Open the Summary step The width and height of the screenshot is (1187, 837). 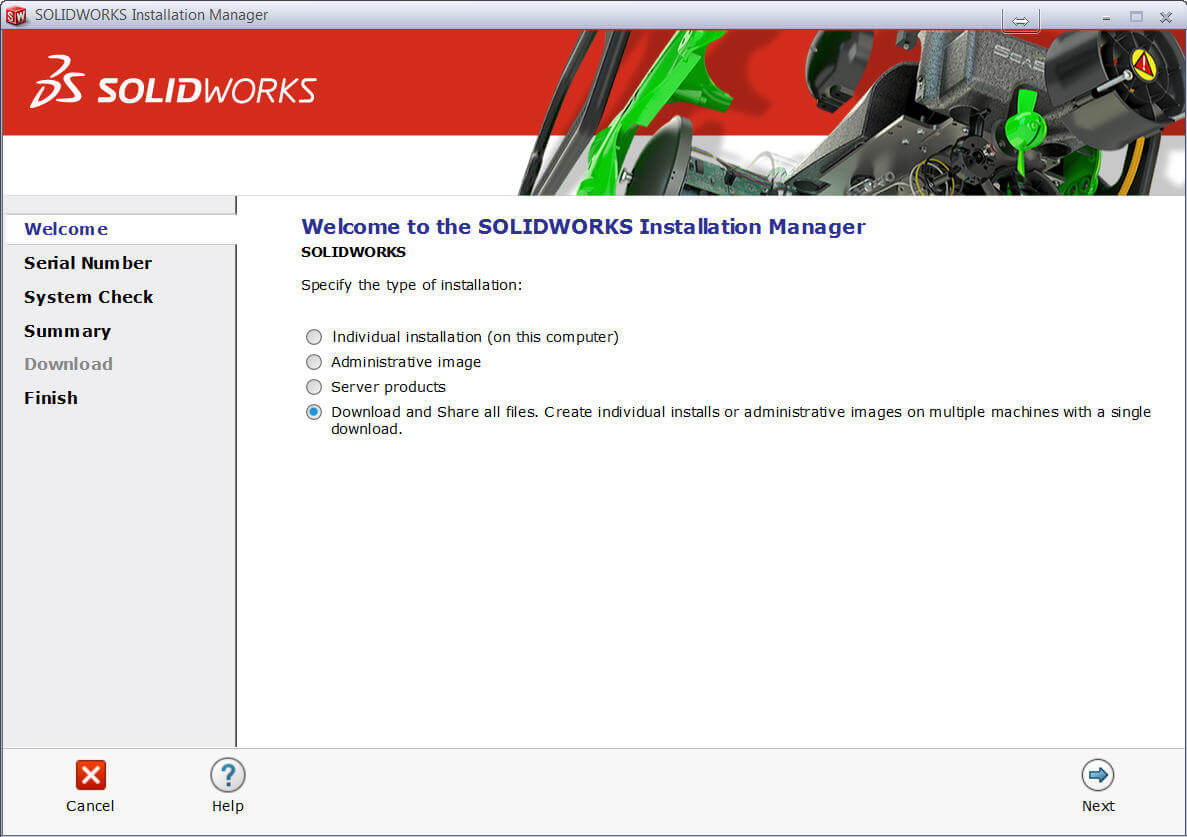[x=67, y=331]
